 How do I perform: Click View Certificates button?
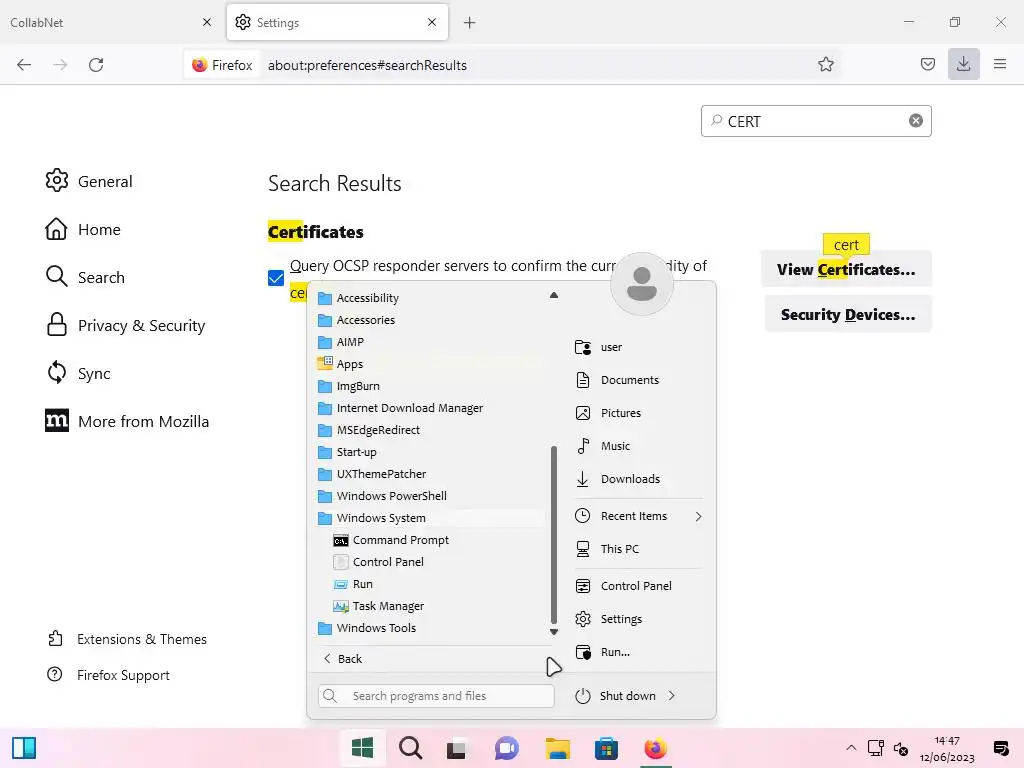tap(846, 270)
